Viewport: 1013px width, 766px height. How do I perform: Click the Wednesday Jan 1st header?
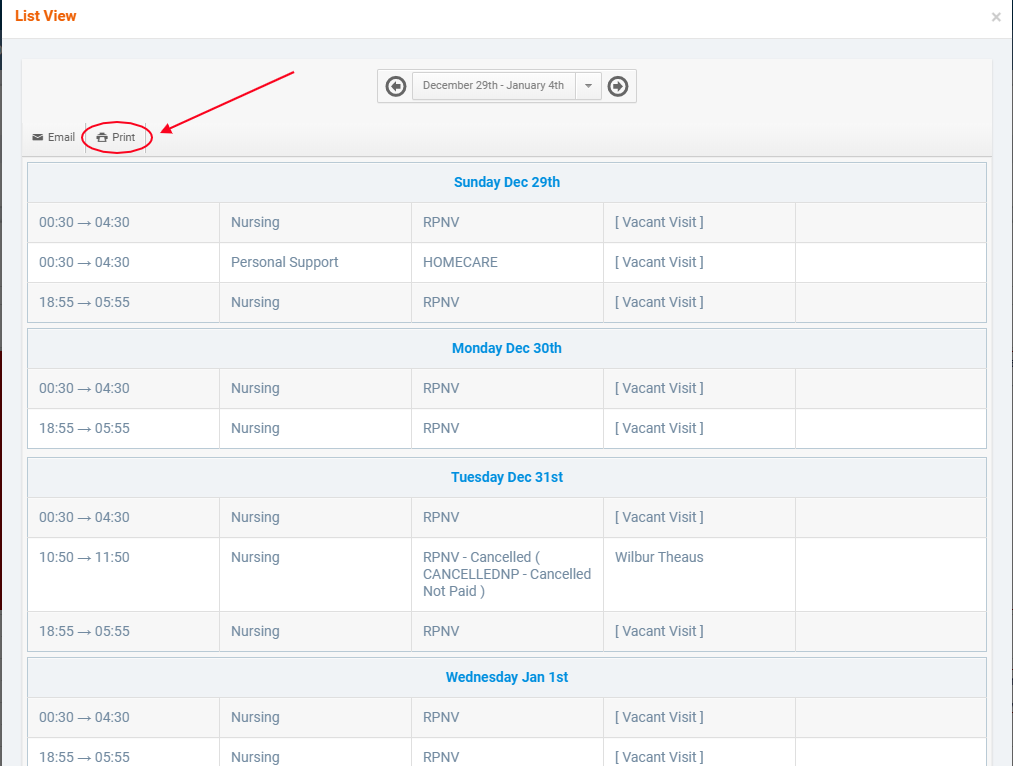coord(506,677)
